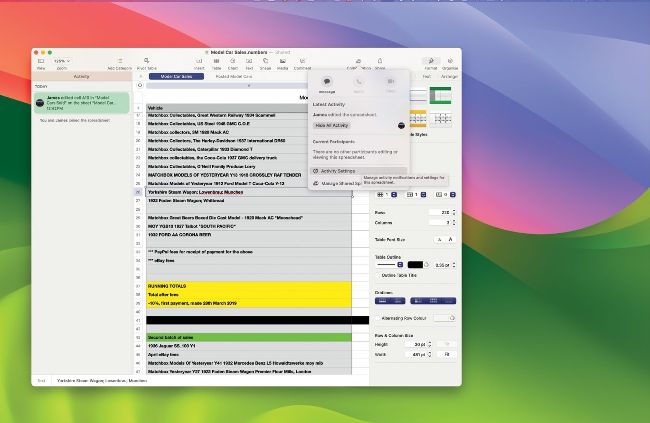Click the black table outline colour swatch

click(415, 265)
